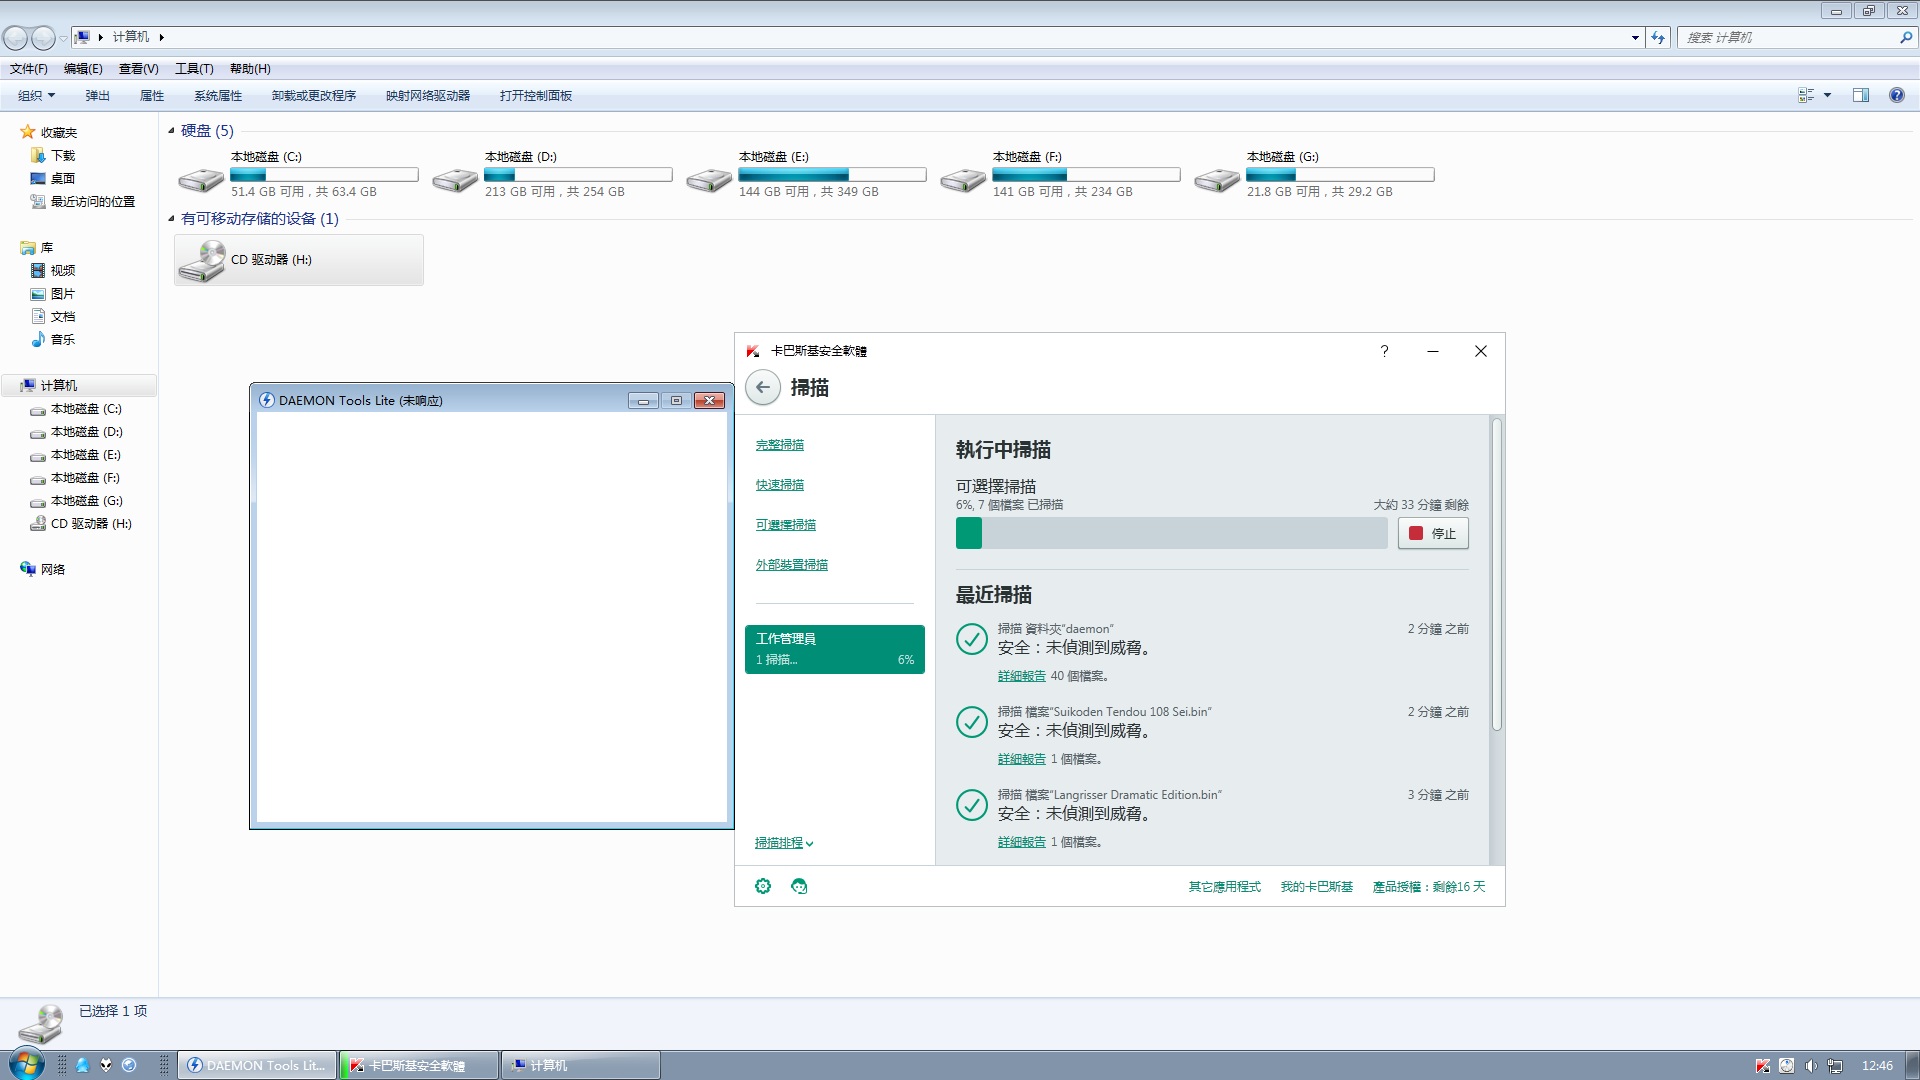This screenshot has height=1080, width=1920.
Task: Click the Kaspersky help question mark
Action: 1384,351
